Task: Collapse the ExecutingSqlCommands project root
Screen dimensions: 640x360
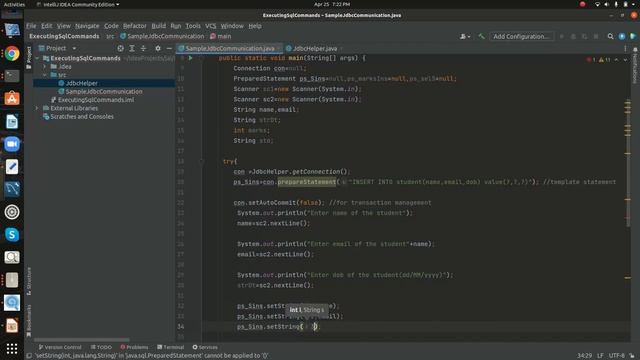Action: (37, 58)
